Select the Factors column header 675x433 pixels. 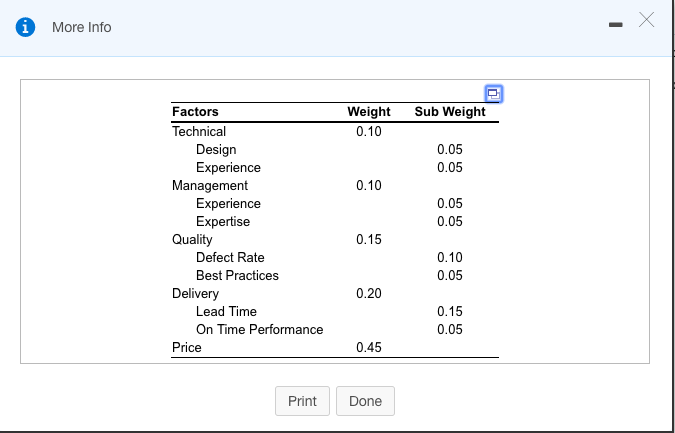coord(195,112)
